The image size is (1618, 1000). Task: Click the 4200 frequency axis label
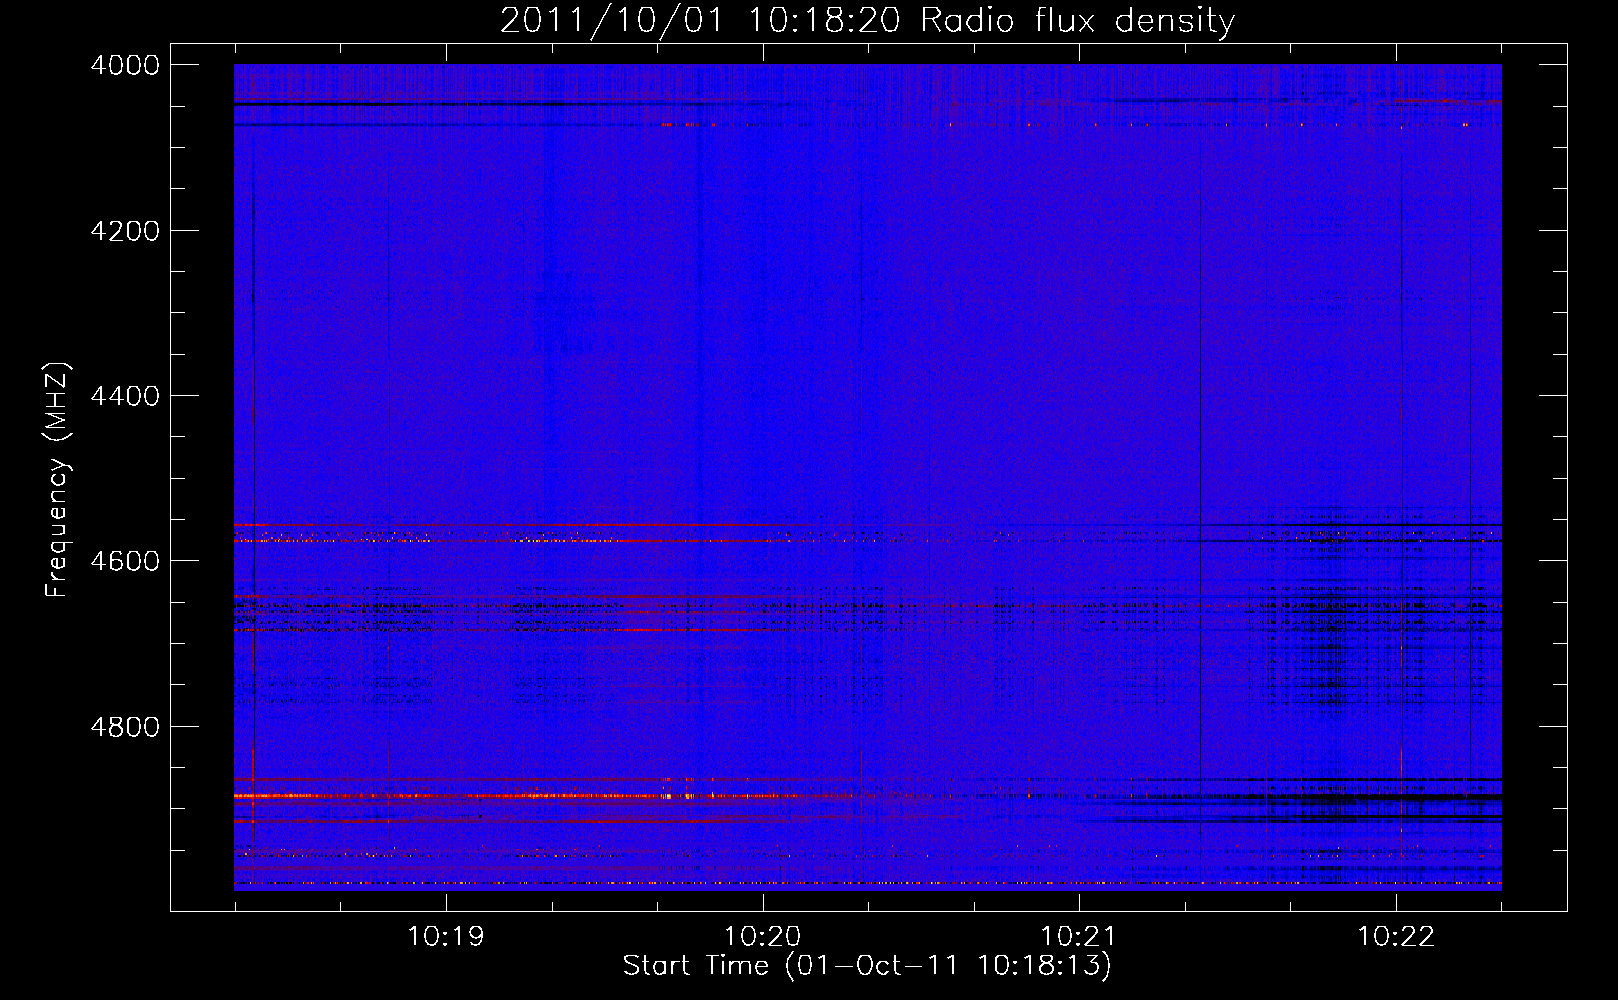coord(125,231)
